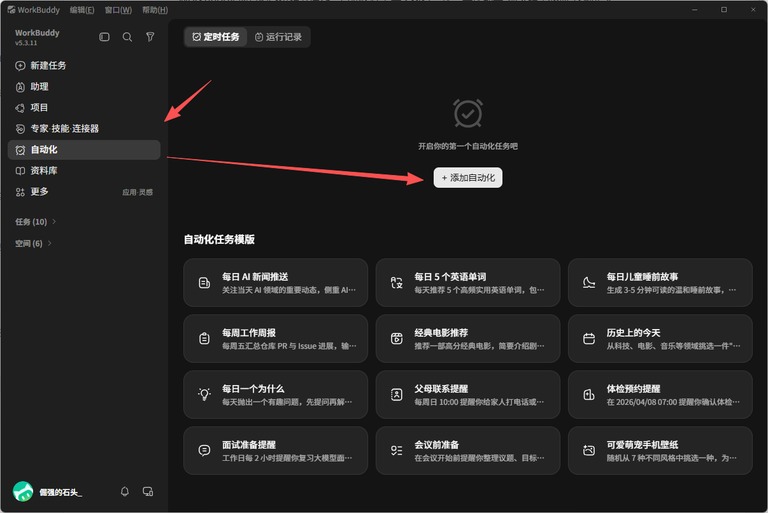This screenshot has width=768, height=513.
Task: Click the 空间 (6) label
Action: point(29,243)
